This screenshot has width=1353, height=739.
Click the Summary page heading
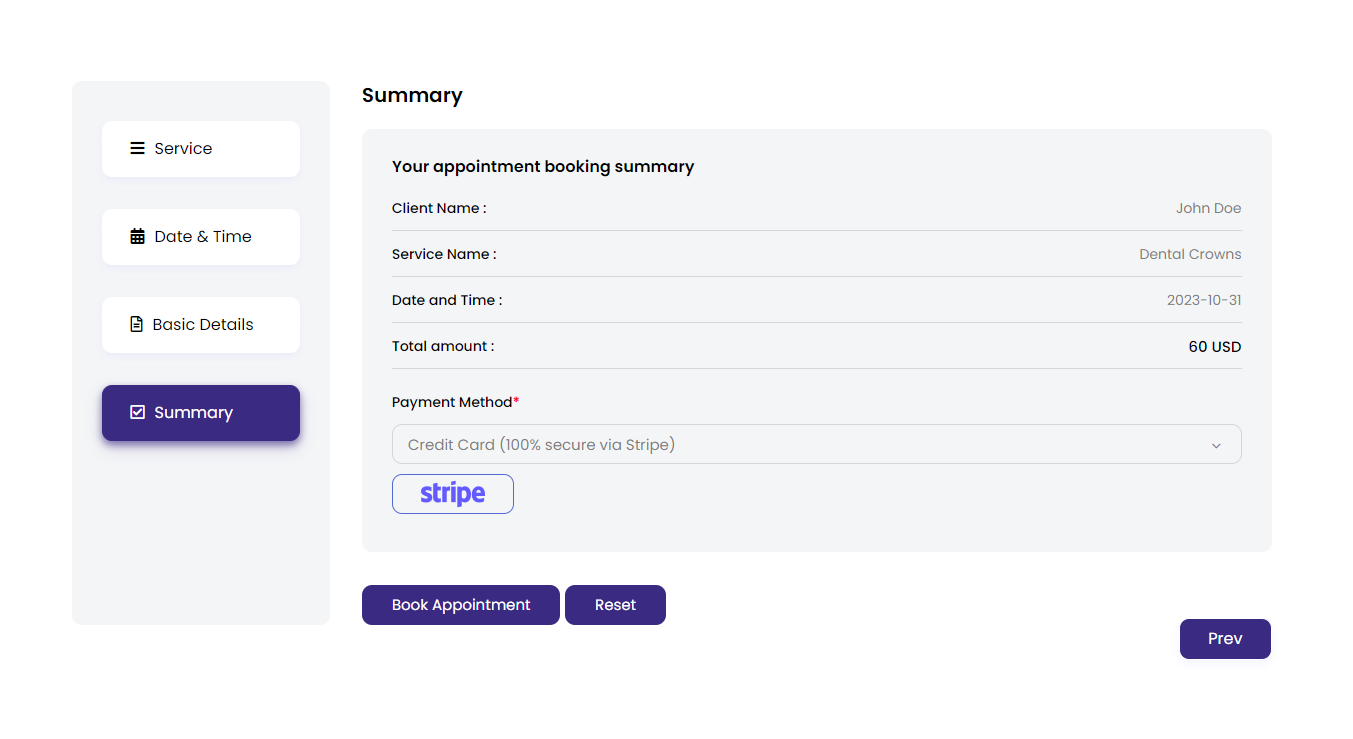(x=412, y=96)
